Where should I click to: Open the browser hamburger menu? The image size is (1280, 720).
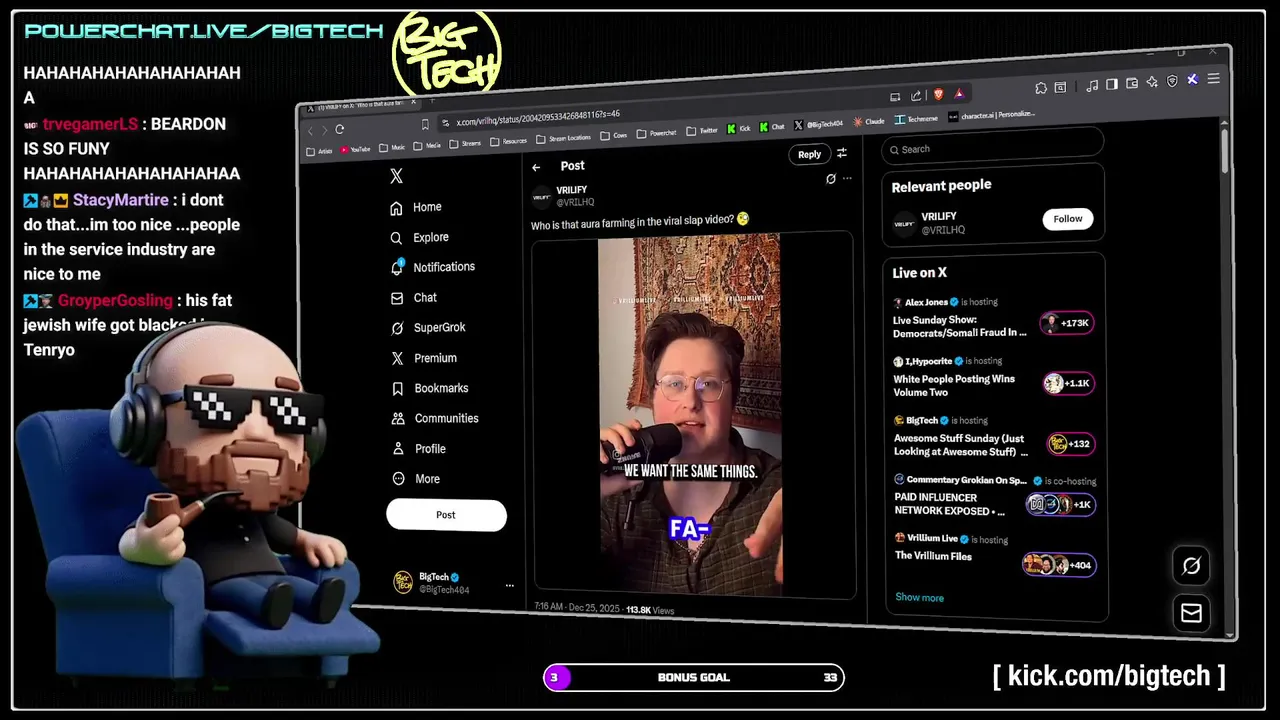(x=1213, y=79)
